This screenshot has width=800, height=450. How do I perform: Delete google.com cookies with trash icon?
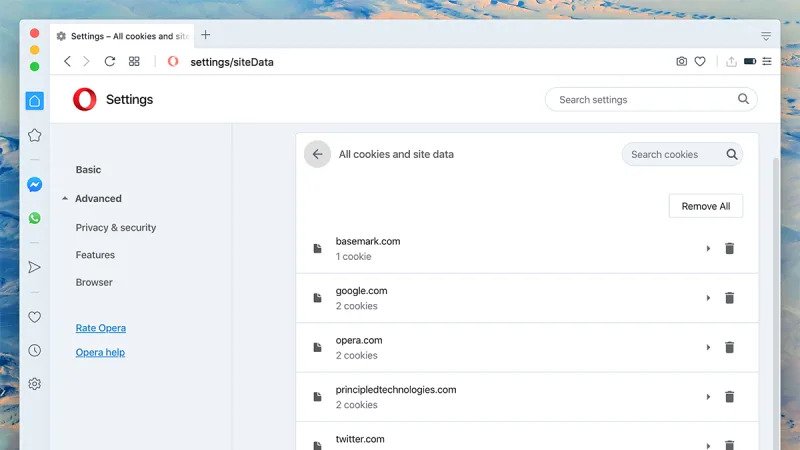730,298
